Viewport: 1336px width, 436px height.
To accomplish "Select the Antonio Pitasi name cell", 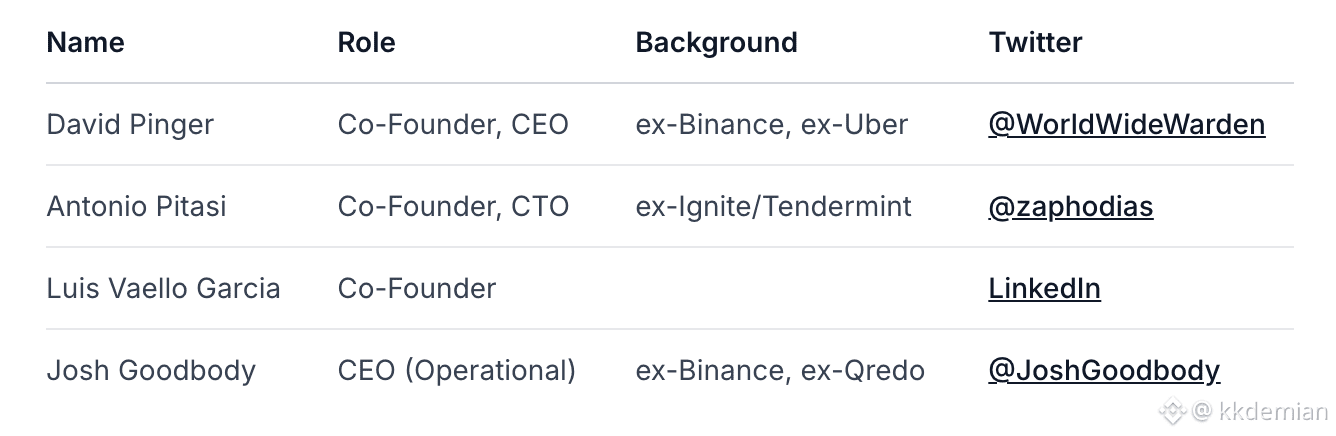I will point(136,207).
